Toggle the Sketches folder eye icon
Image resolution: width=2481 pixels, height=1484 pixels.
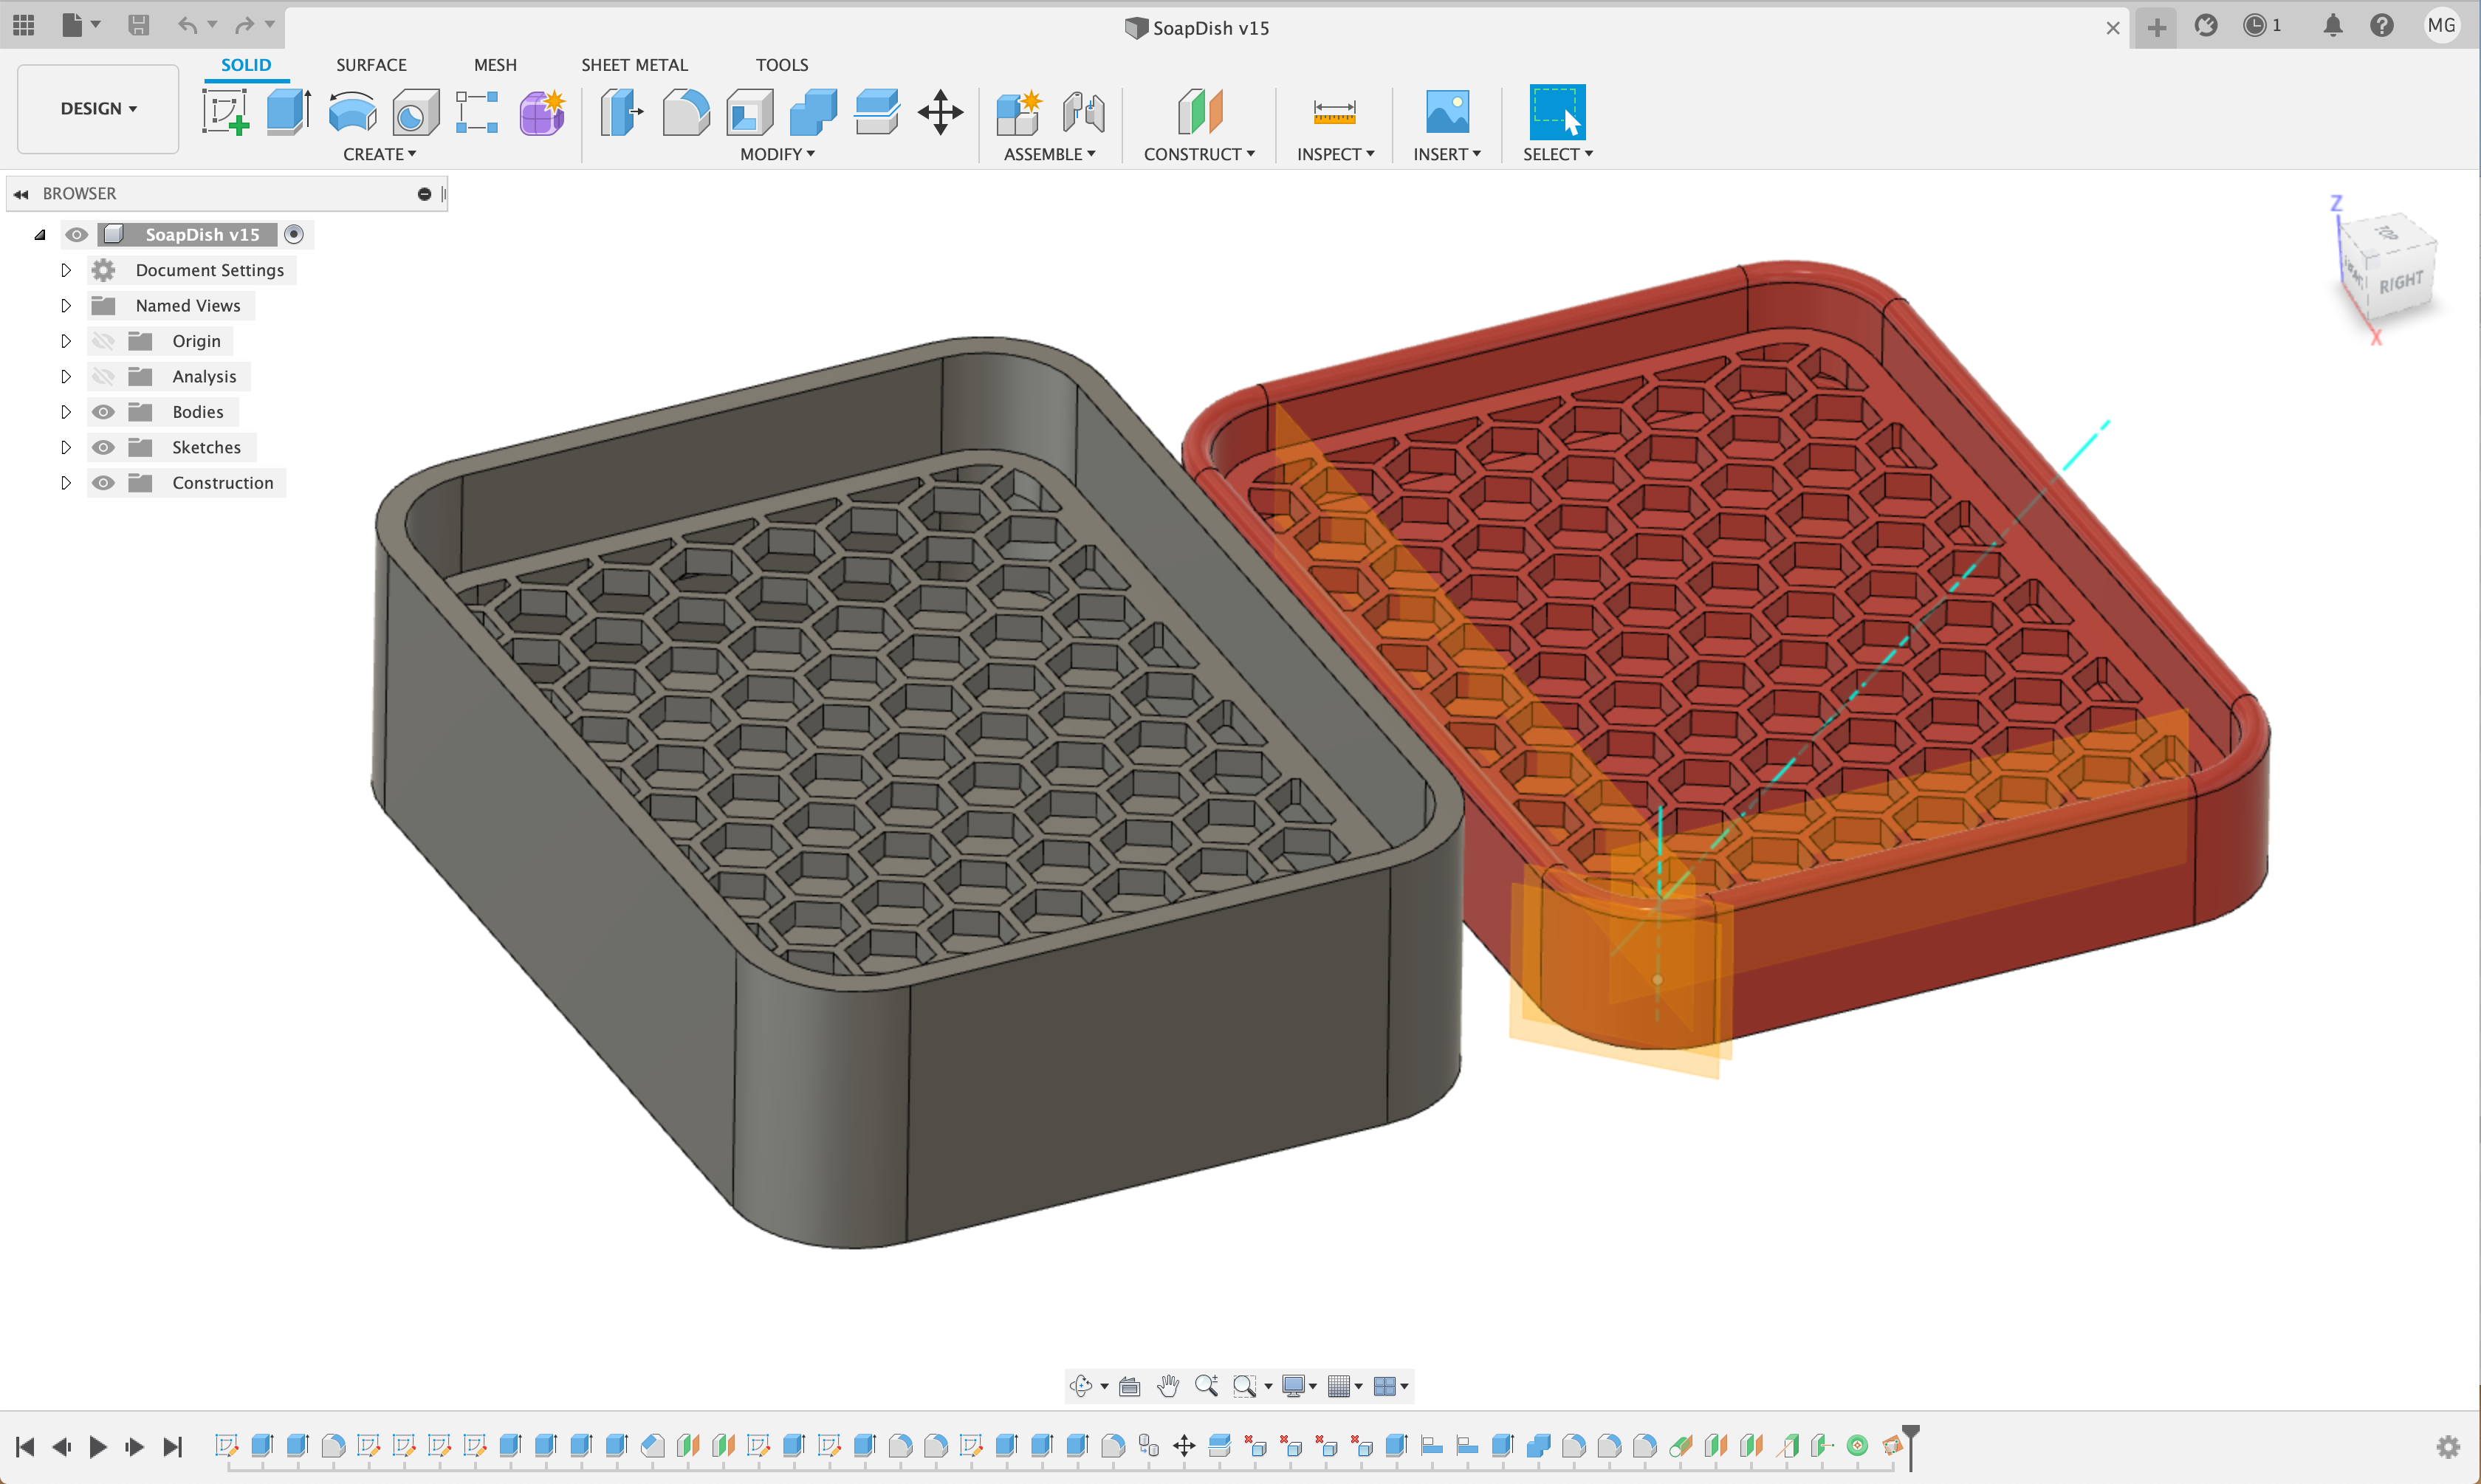(x=103, y=447)
